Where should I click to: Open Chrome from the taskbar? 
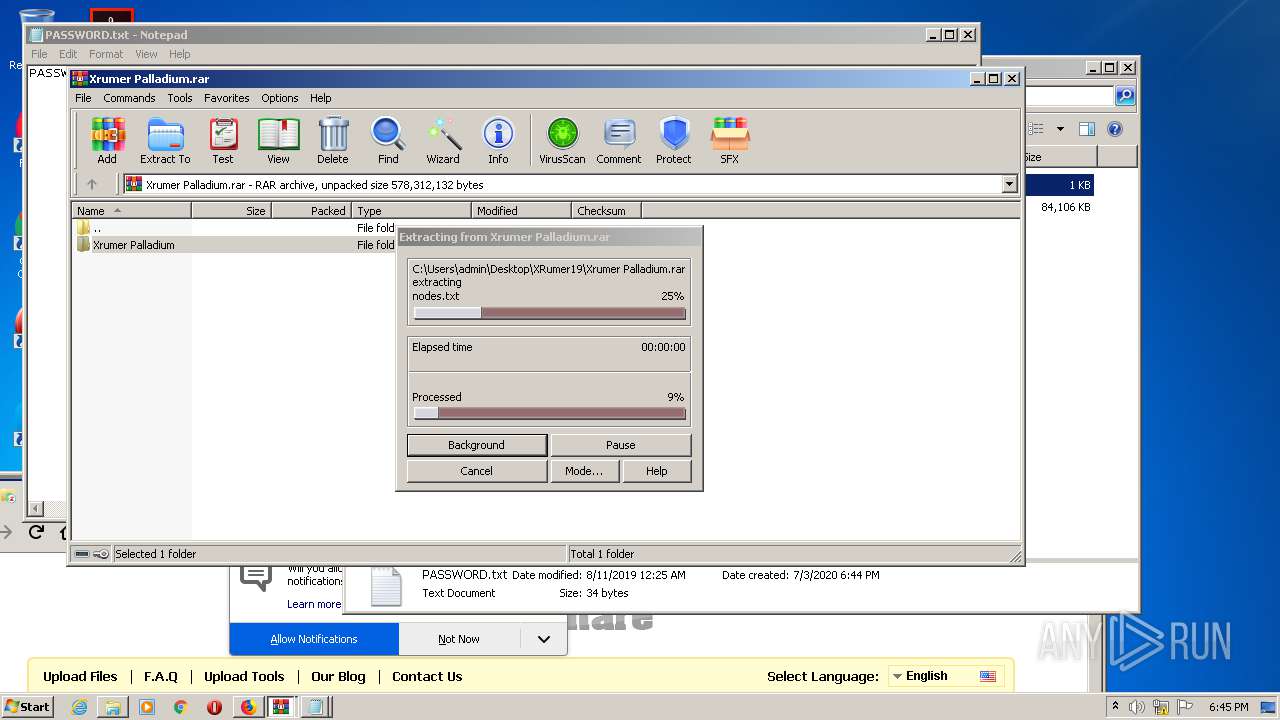tap(180, 707)
